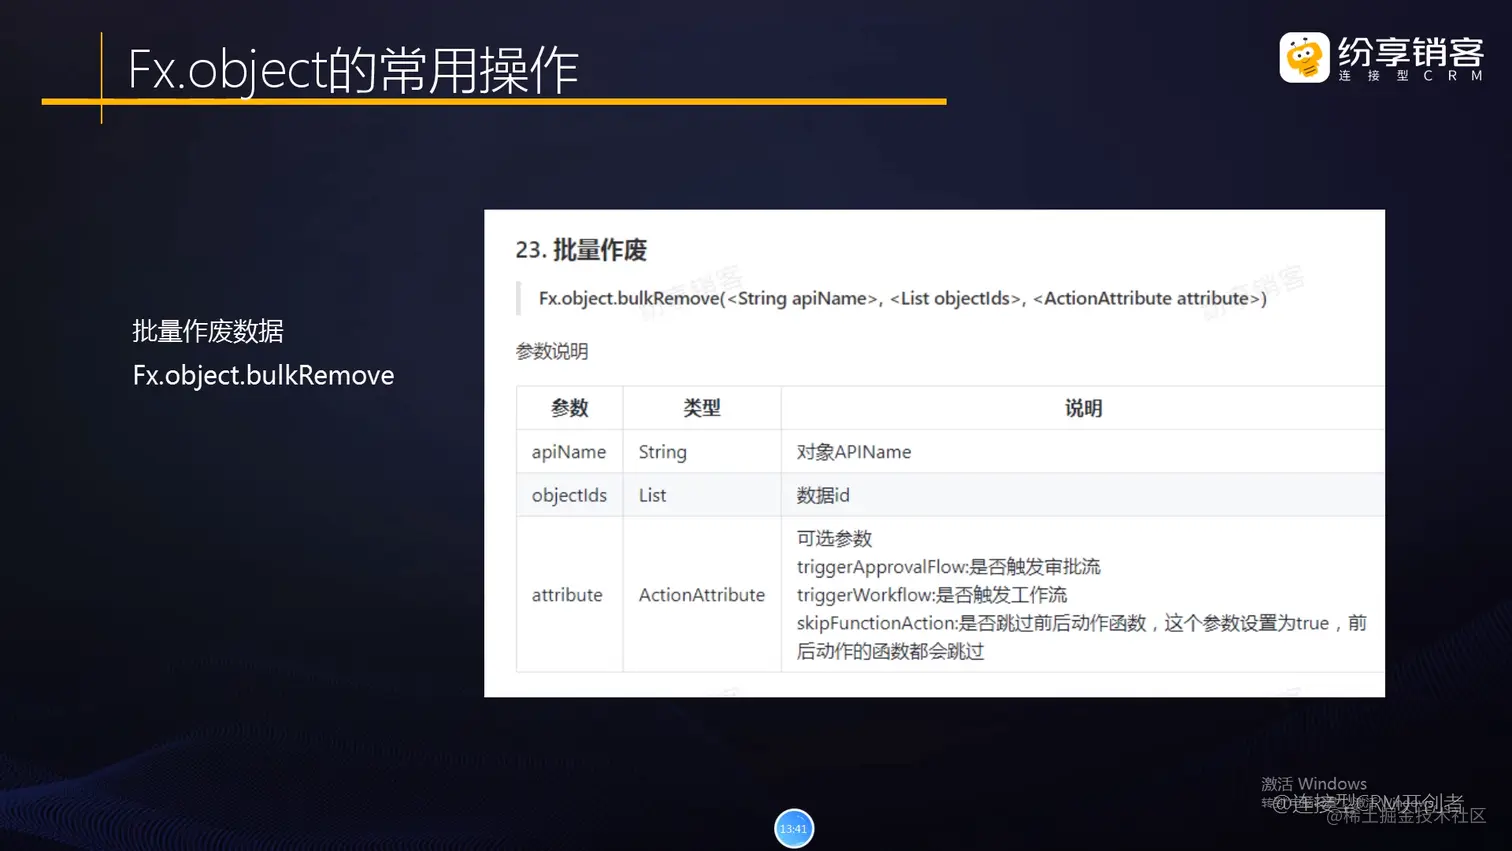This screenshot has width=1512, height=851.
Task: Select the apiName cell in the 参数 column
Action: (570, 452)
